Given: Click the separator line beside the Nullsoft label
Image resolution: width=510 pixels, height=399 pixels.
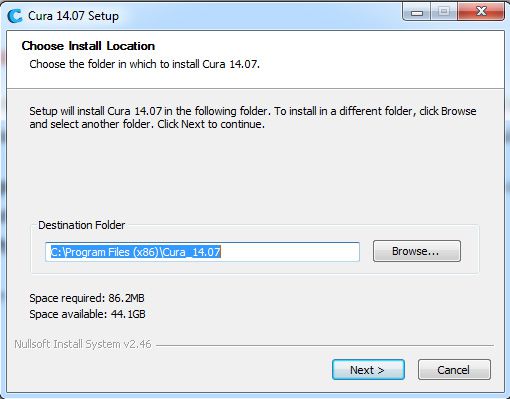Looking at the screenshot, I should coord(325,345).
